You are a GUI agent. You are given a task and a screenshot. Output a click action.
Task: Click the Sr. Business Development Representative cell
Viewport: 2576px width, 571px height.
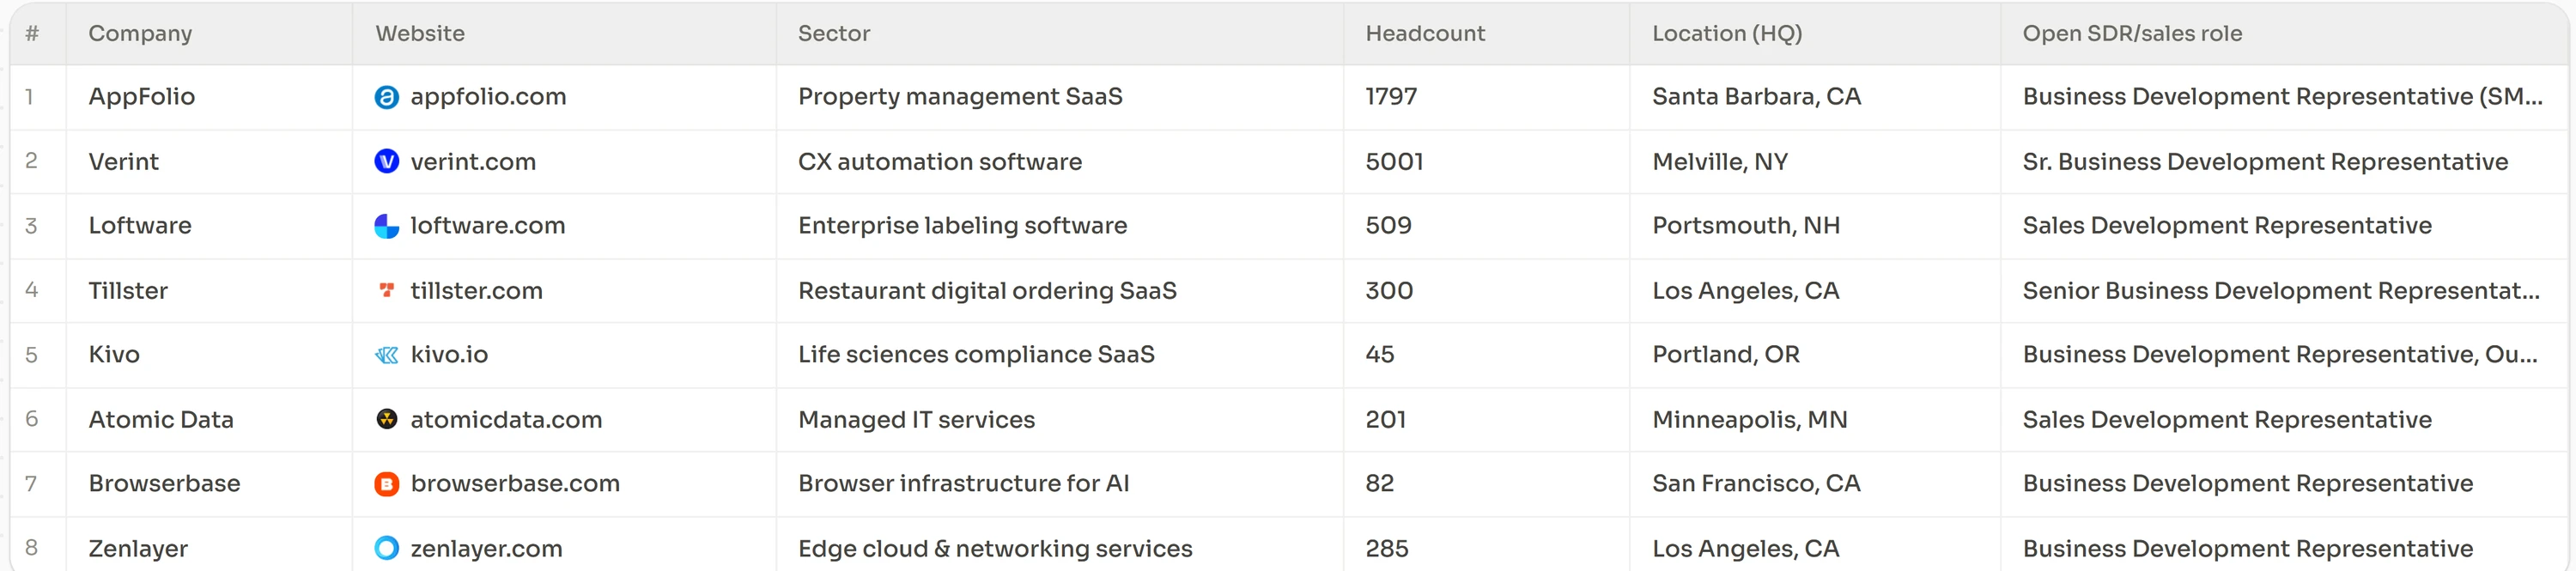(2284, 162)
